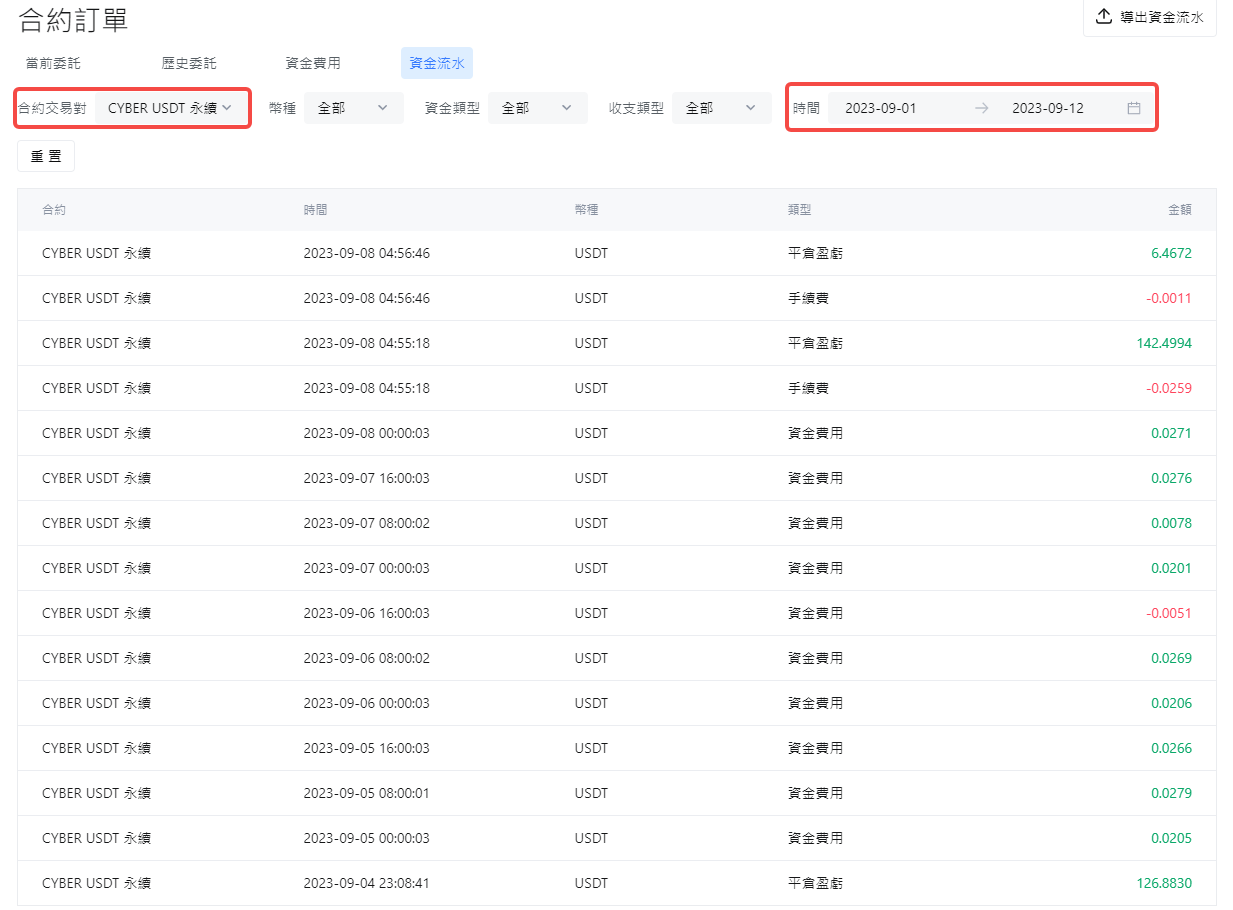Click the 金額 column header

1179,210
